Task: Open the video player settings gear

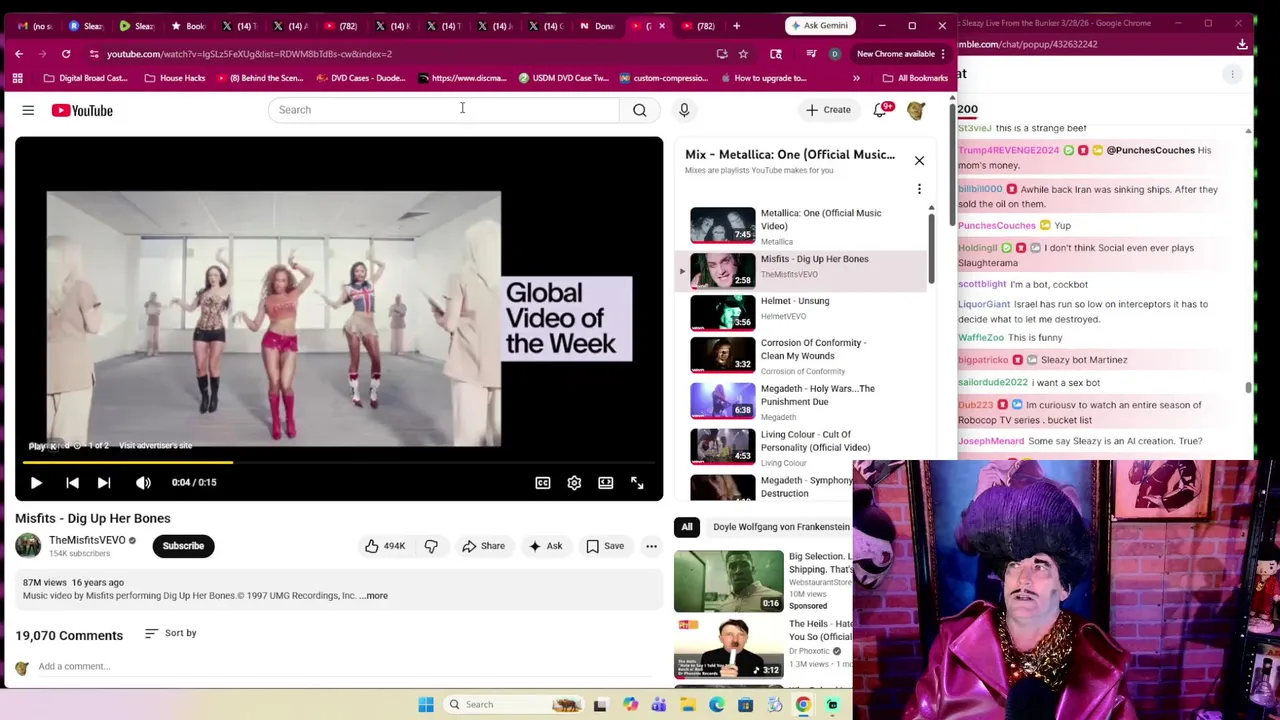Action: [x=574, y=483]
